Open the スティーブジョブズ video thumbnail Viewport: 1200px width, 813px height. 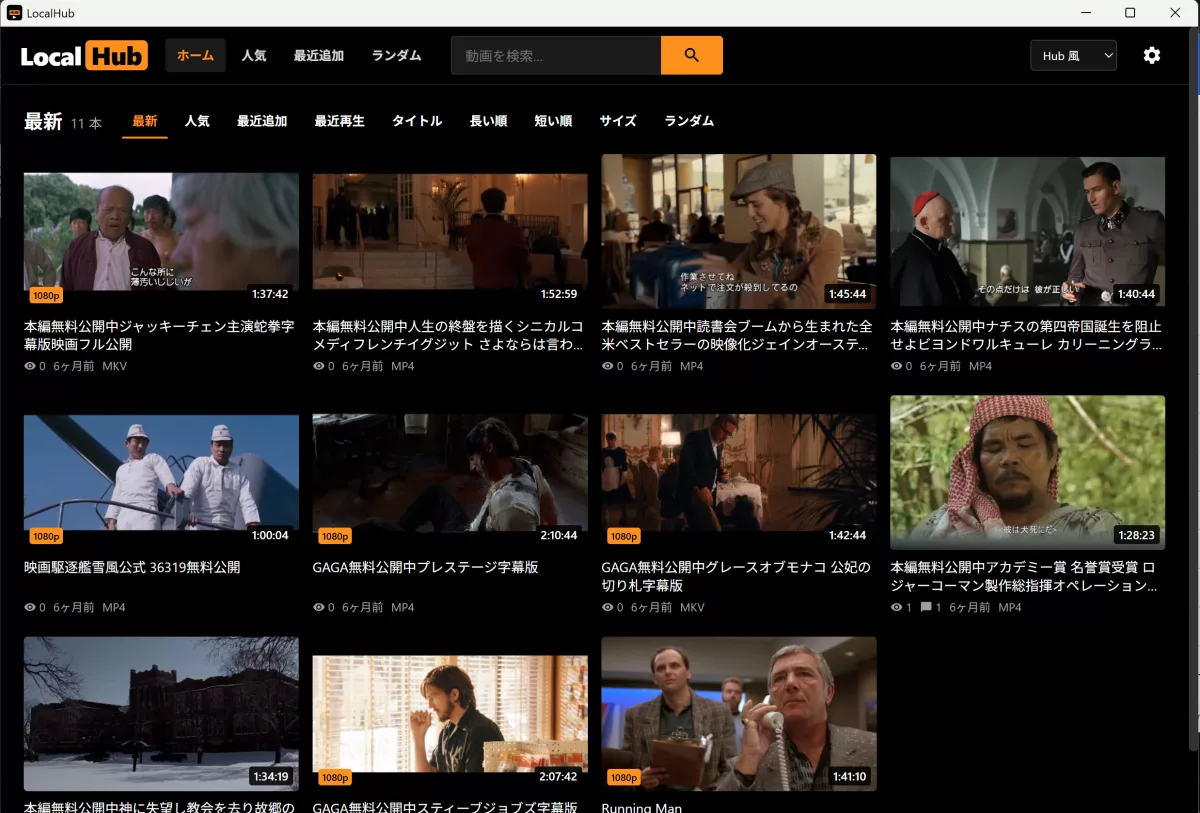[x=450, y=714]
